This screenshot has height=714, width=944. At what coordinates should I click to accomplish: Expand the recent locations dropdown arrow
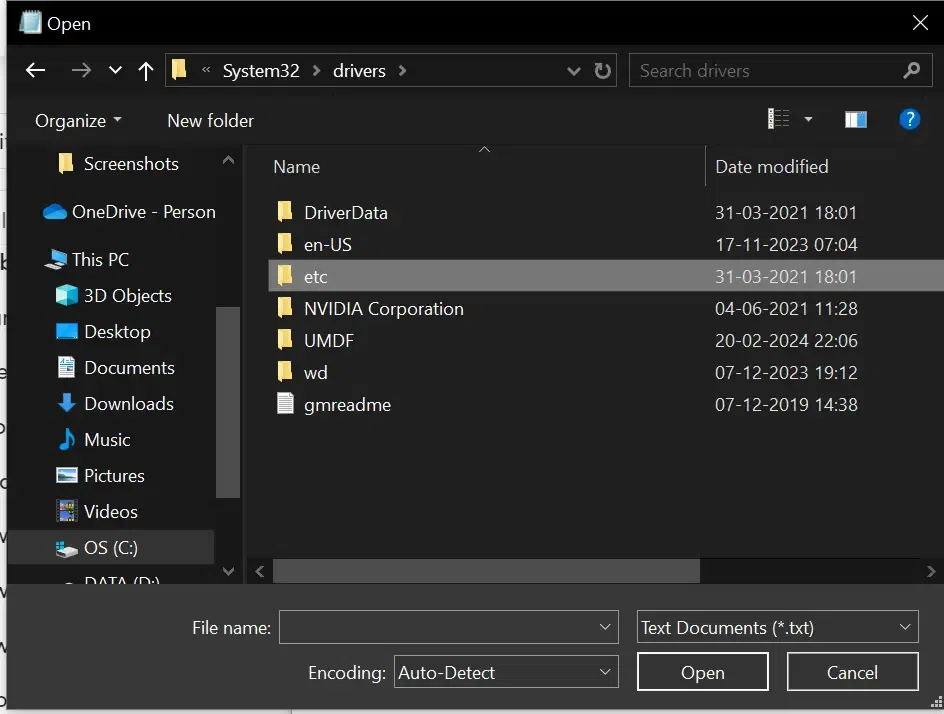[x=115, y=71]
